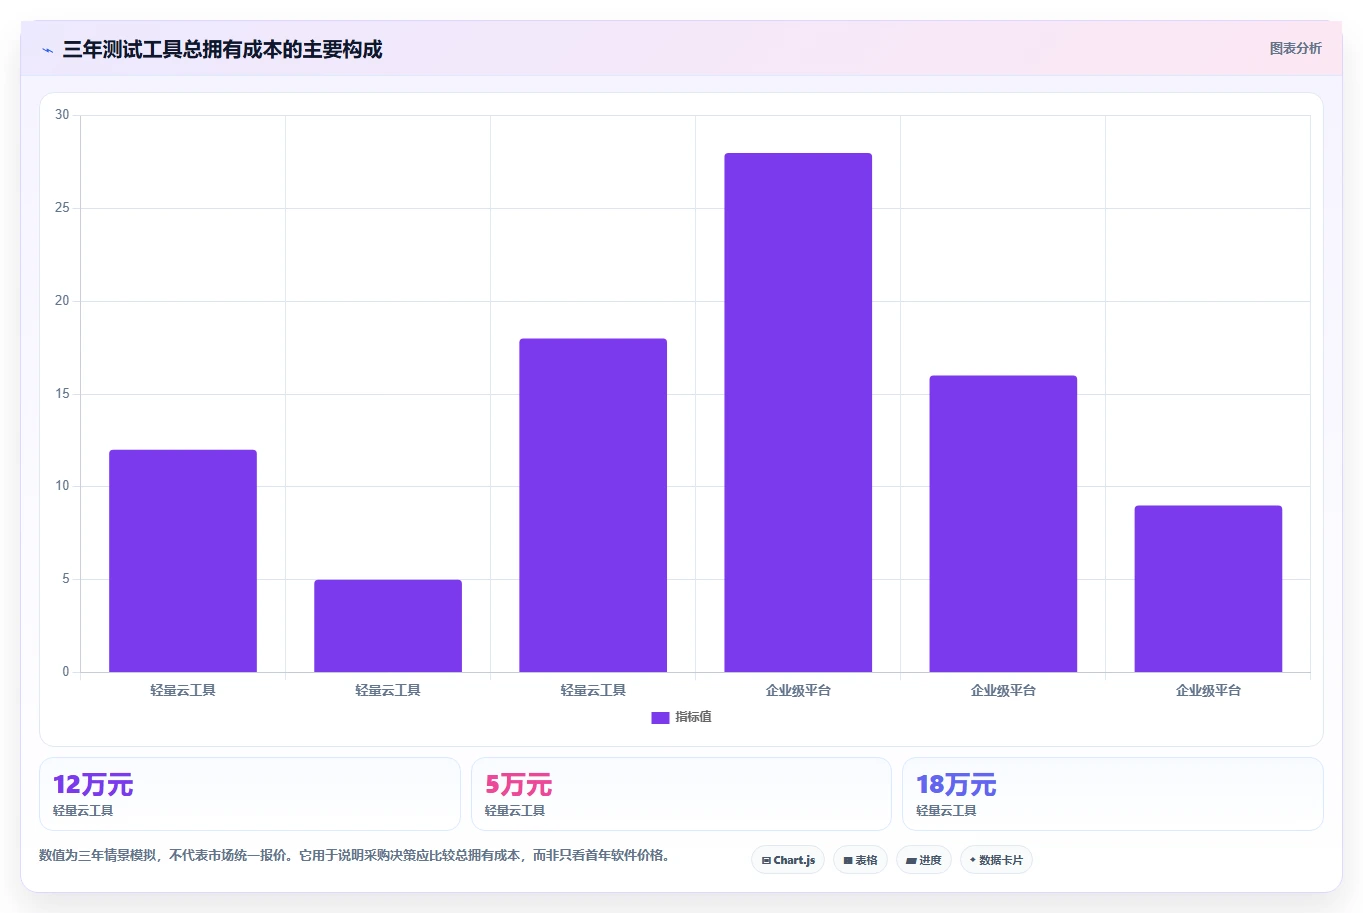Click the bar with value 12
The width and height of the screenshot is (1363, 913).
[183, 561]
